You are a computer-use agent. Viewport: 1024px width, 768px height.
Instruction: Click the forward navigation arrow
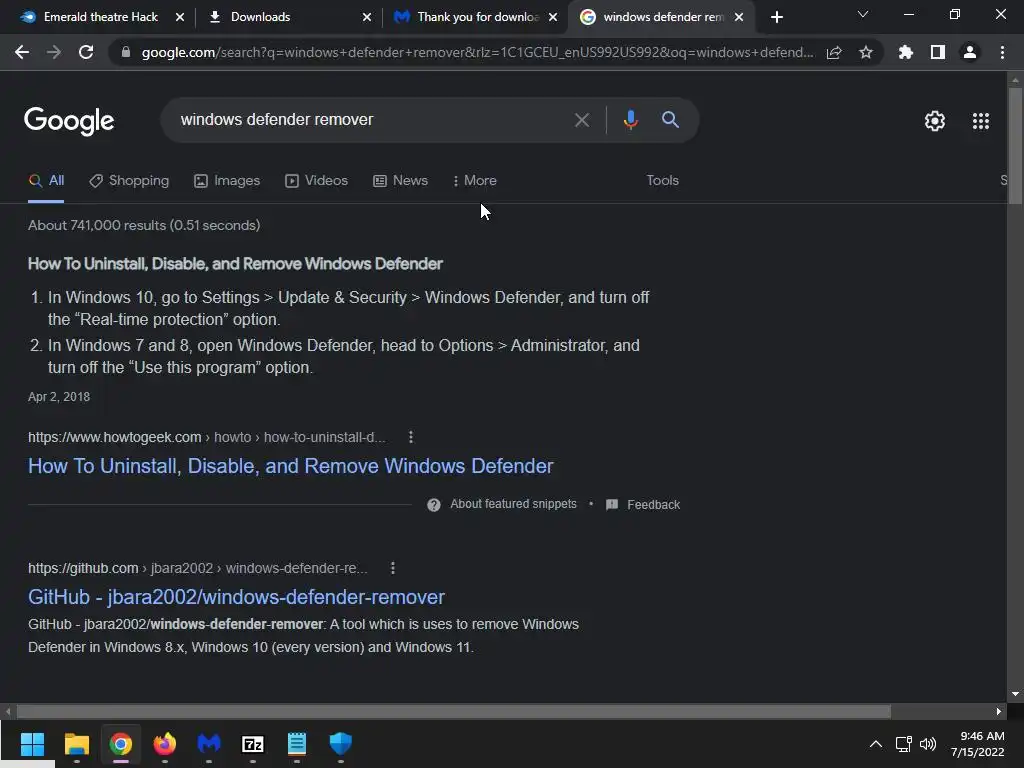(x=54, y=52)
